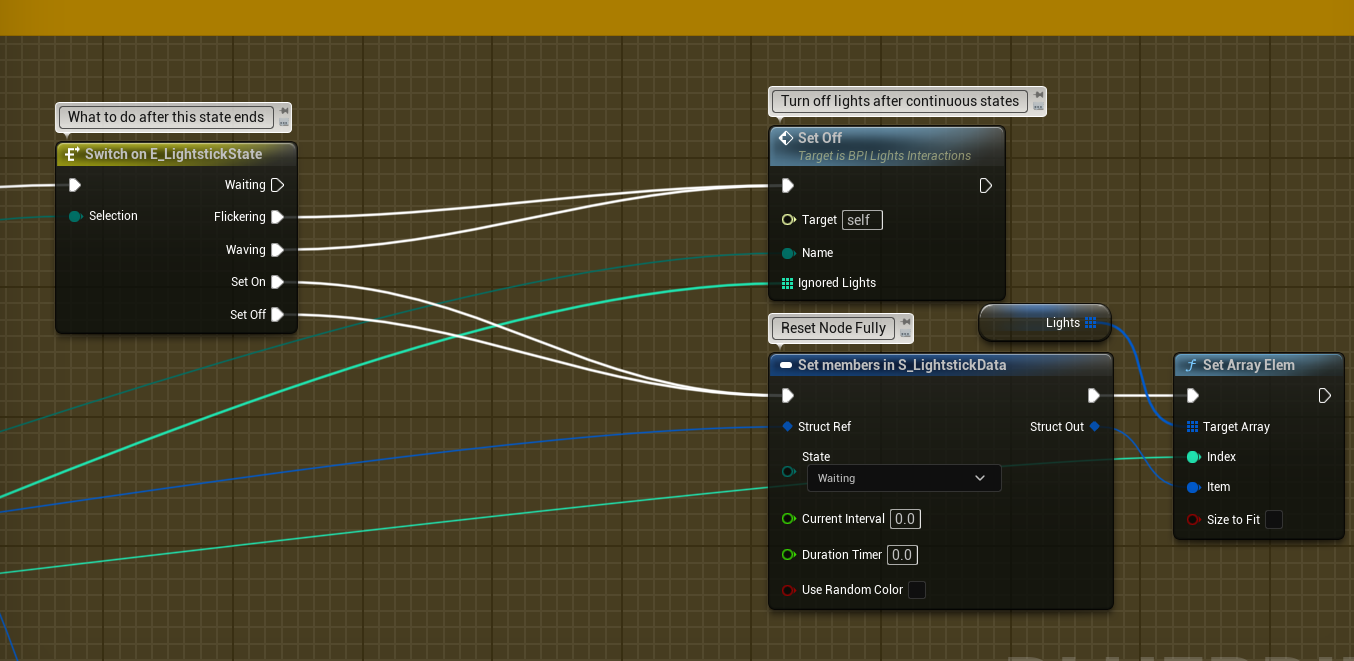Toggle comment bubble pin on Reset Node Fully
Viewport: 1354px width, 661px height.
904,322
